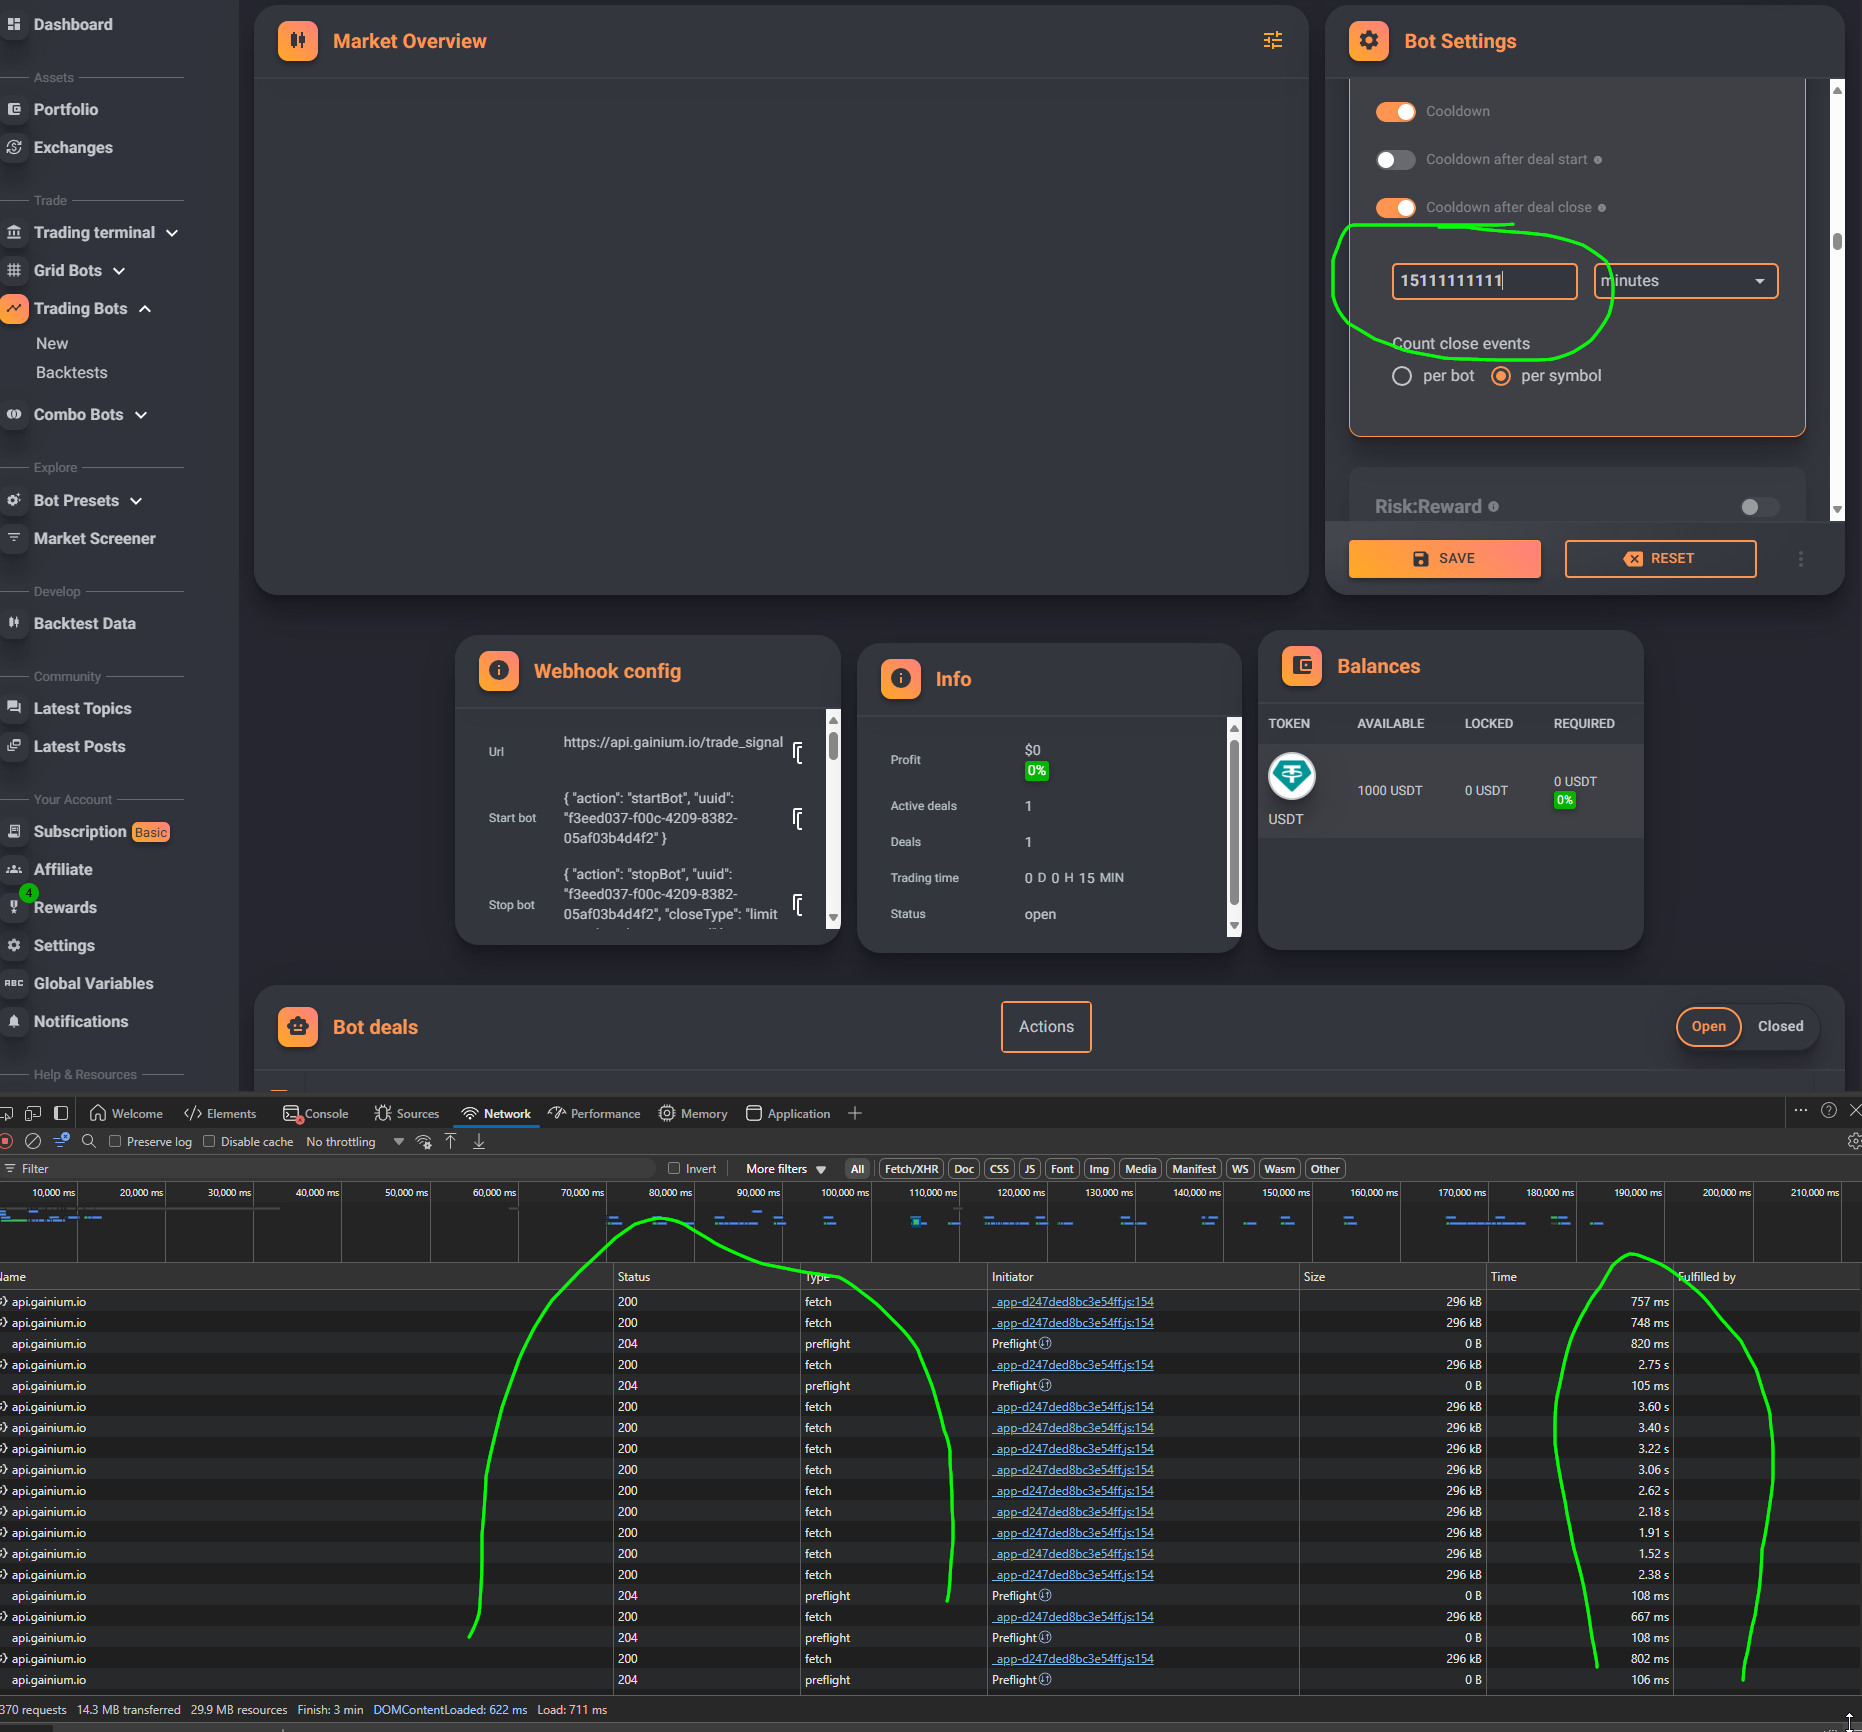The width and height of the screenshot is (1862, 1732).
Task: Open network conditions icon
Action: 424,1141
